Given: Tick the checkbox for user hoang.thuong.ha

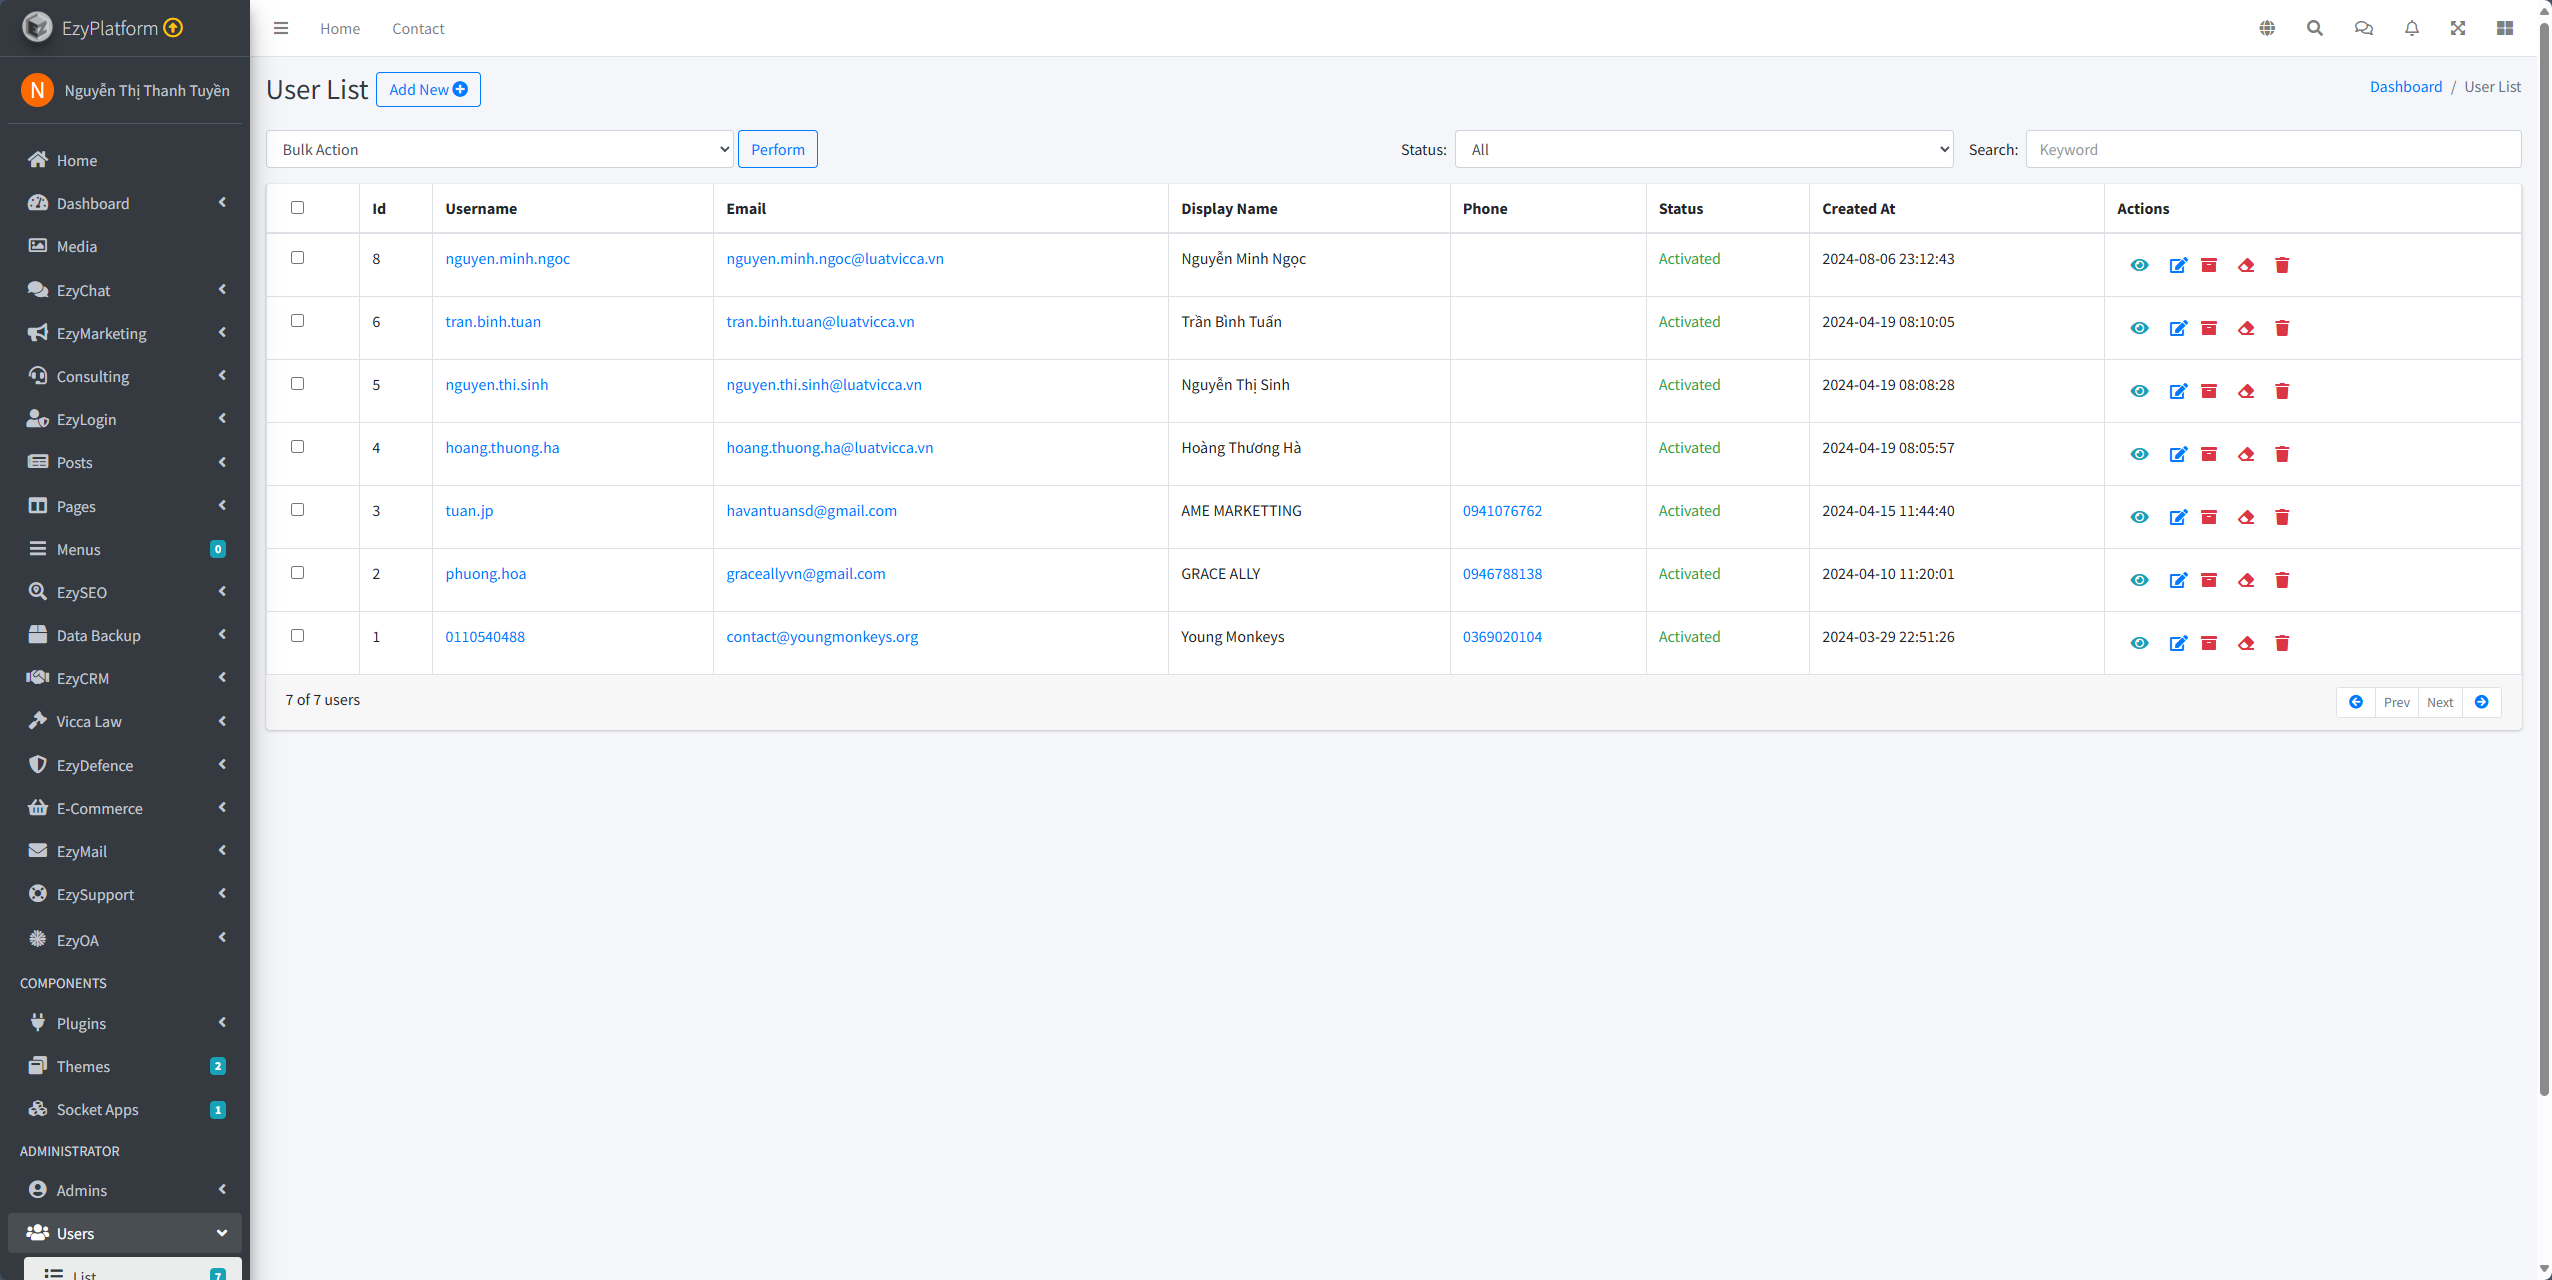Looking at the screenshot, I should [x=297, y=447].
